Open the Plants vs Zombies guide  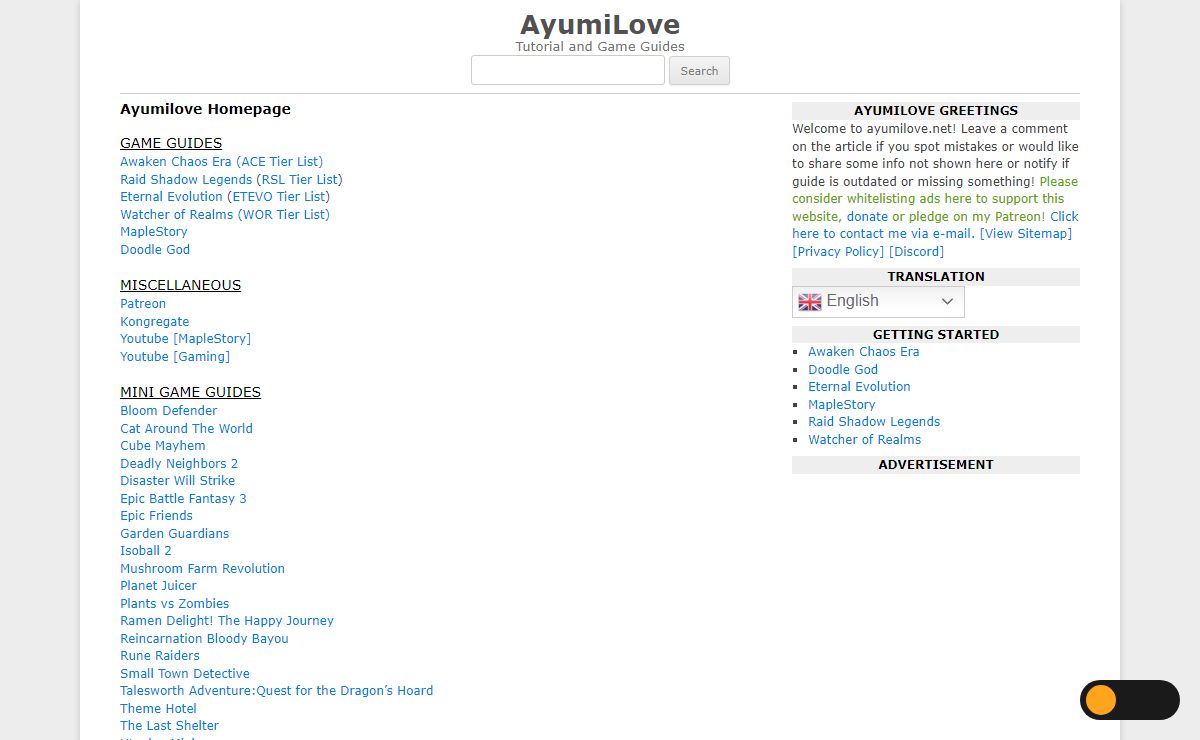pyautogui.click(x=175, y=604)
